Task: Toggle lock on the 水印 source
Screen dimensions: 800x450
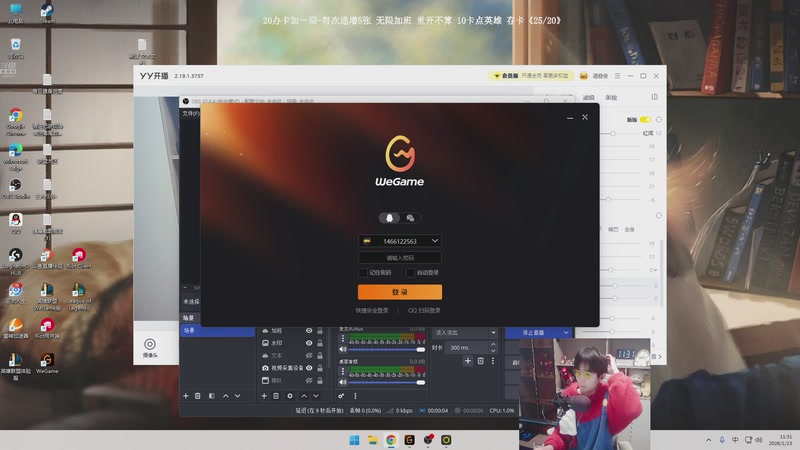Action: coord(320,343)
